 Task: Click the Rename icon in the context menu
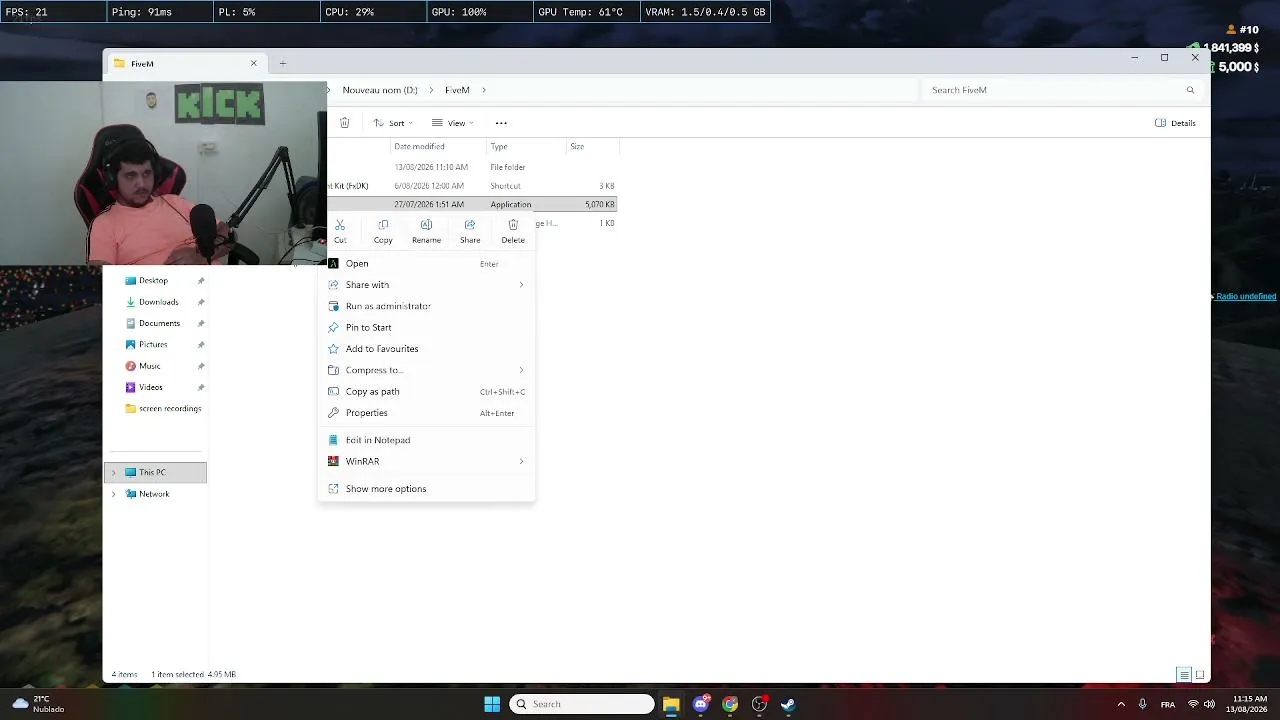point(426,225)
